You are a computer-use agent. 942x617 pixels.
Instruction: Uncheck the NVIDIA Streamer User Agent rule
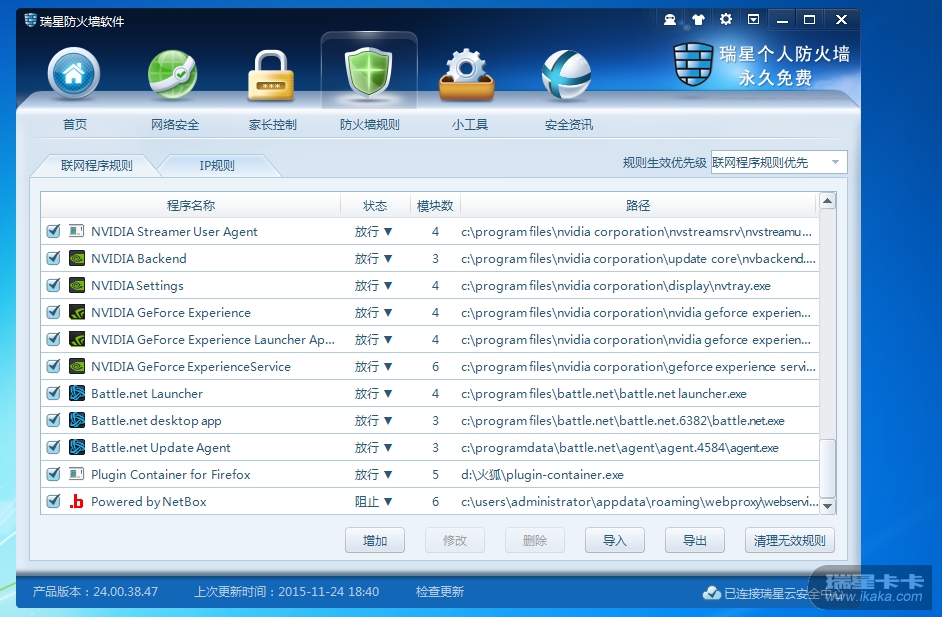(53, 231)
